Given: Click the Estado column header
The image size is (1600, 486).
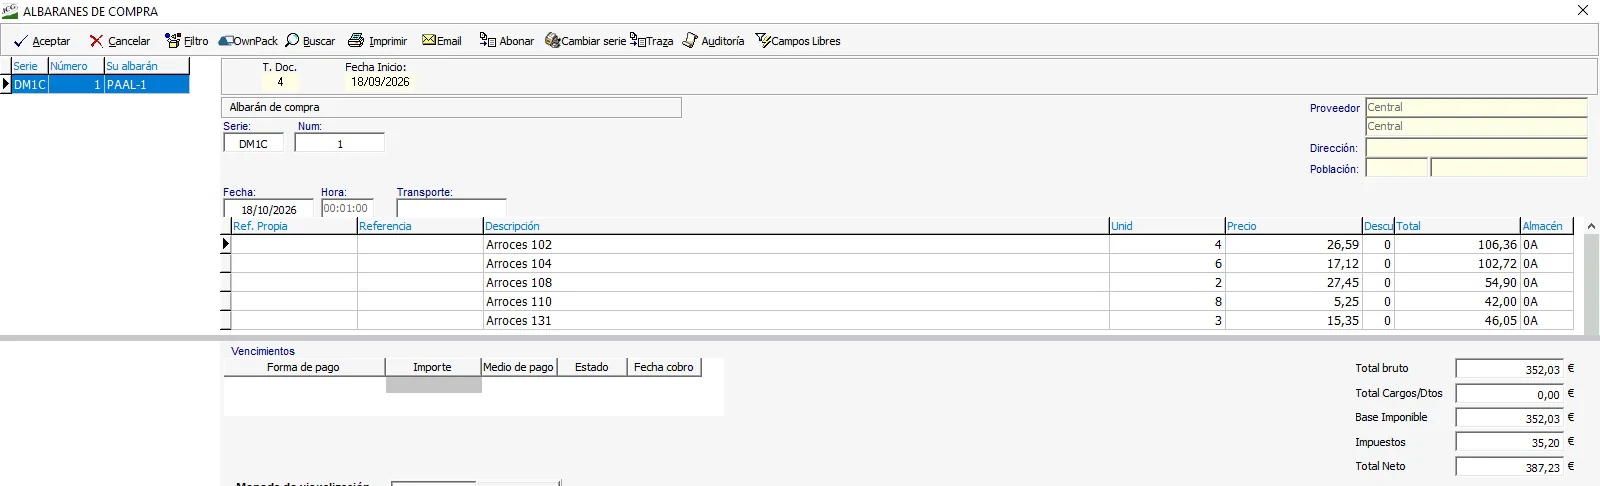Looking at the screenshot, I should [592, 368].
